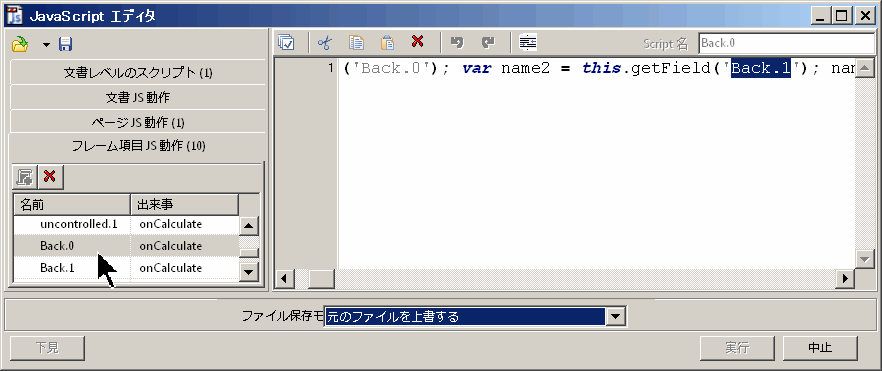The height and width of the screenshot is (371, 882).
Task: Toggle the word wrap toolbar icon
Action: click(x=528, y=42)
